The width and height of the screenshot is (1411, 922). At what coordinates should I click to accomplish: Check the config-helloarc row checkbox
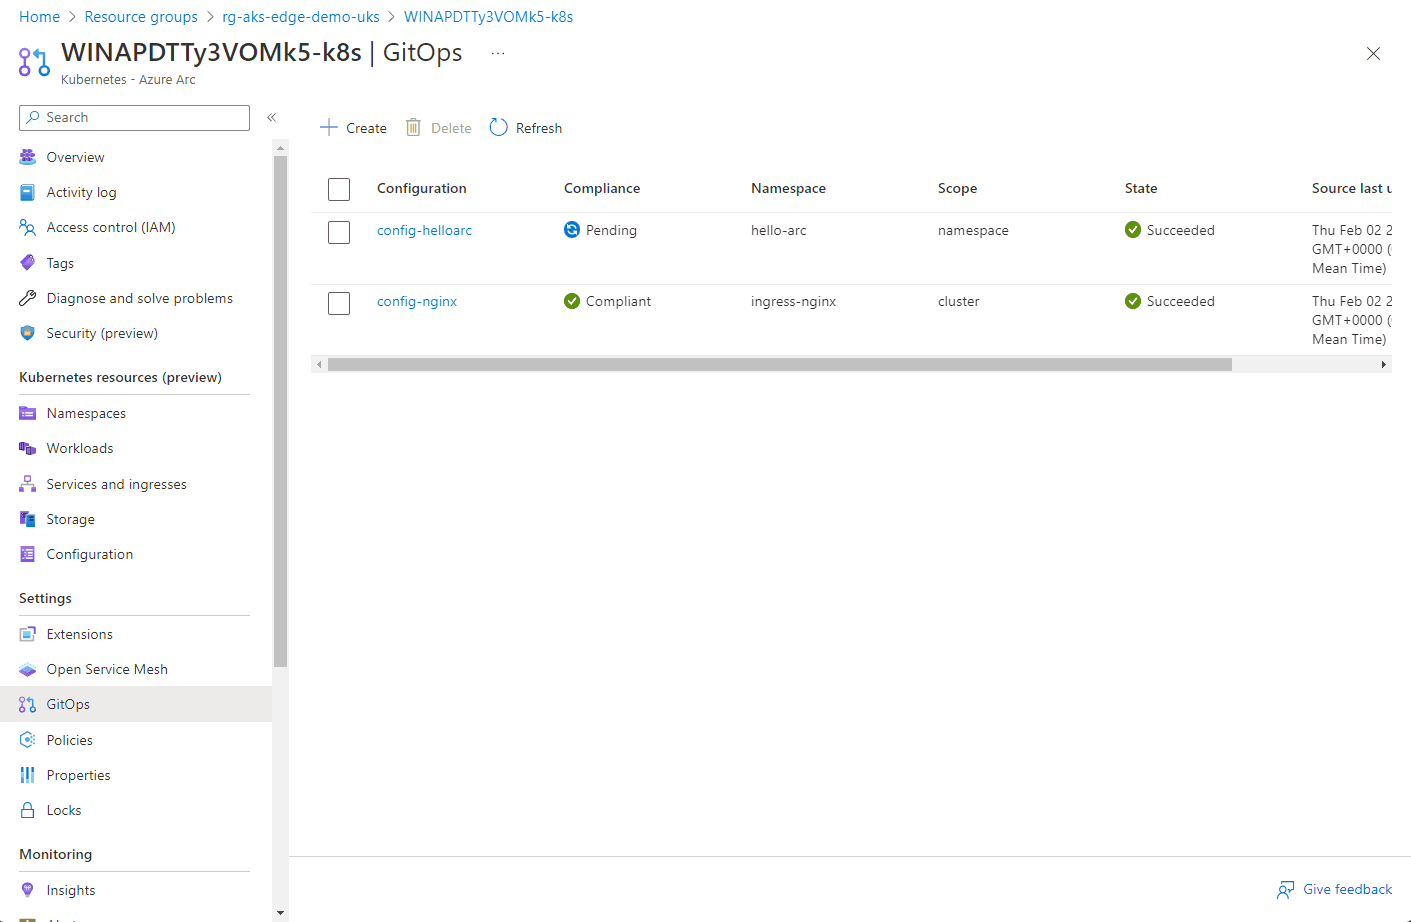coord(339,232)
